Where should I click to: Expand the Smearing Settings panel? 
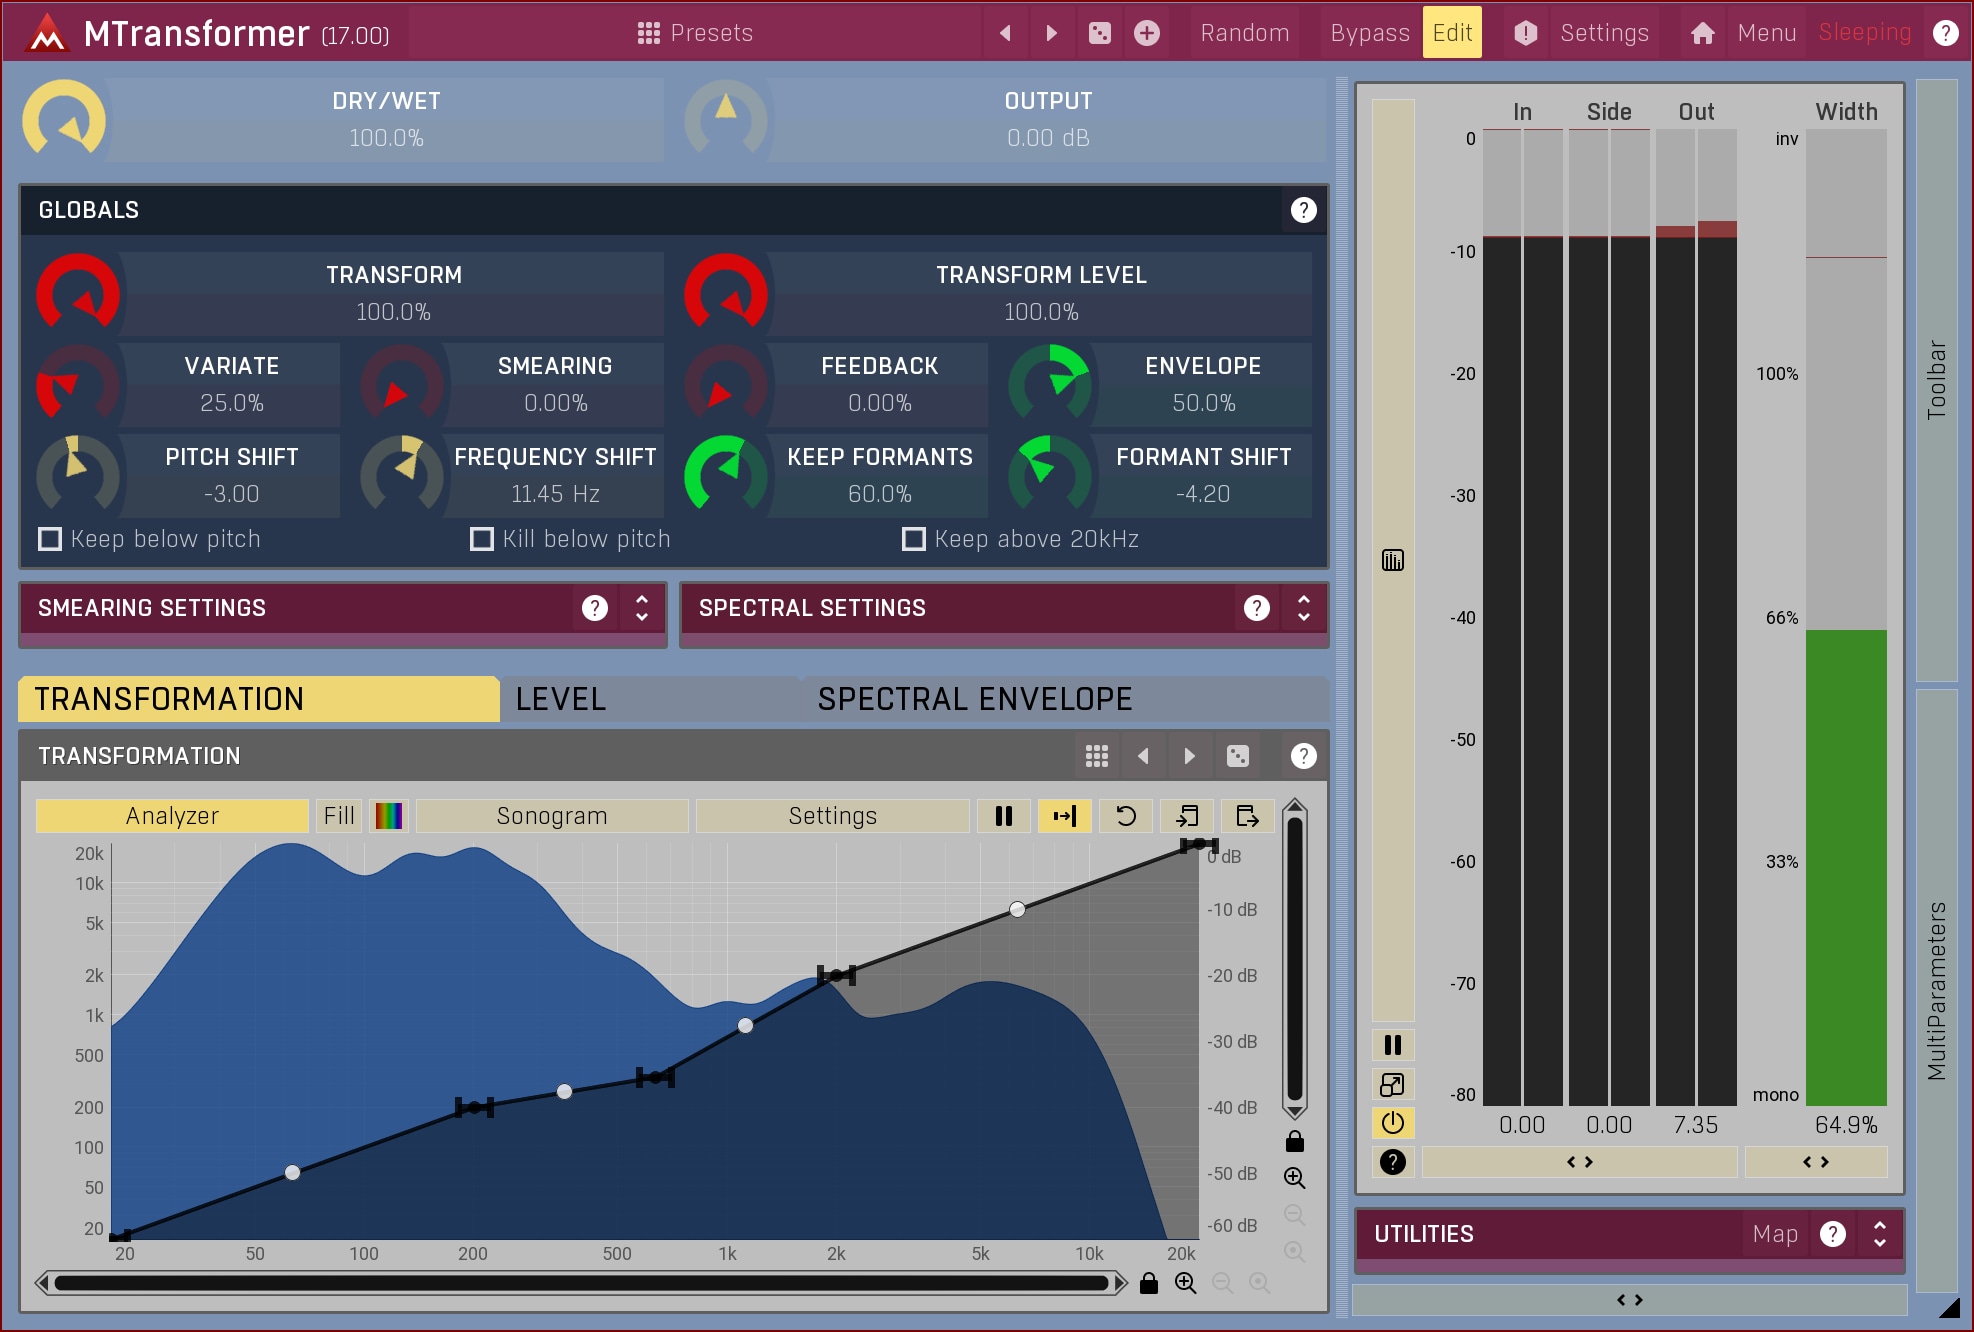642,608
